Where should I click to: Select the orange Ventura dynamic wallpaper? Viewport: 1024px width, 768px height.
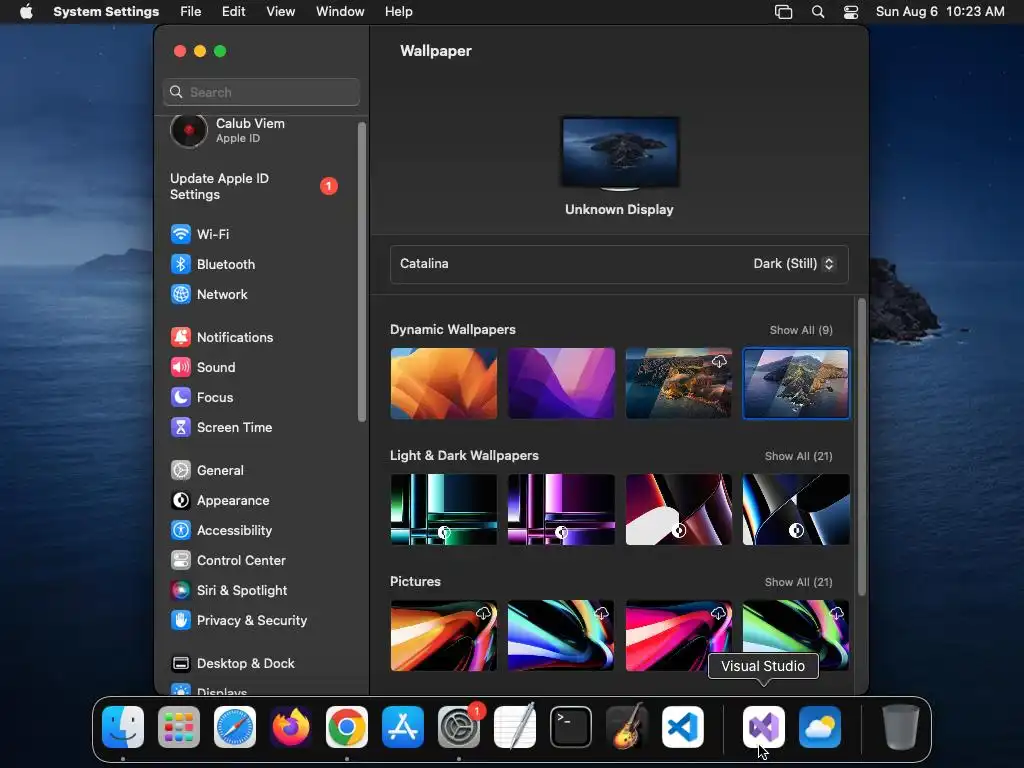[444, 383]
